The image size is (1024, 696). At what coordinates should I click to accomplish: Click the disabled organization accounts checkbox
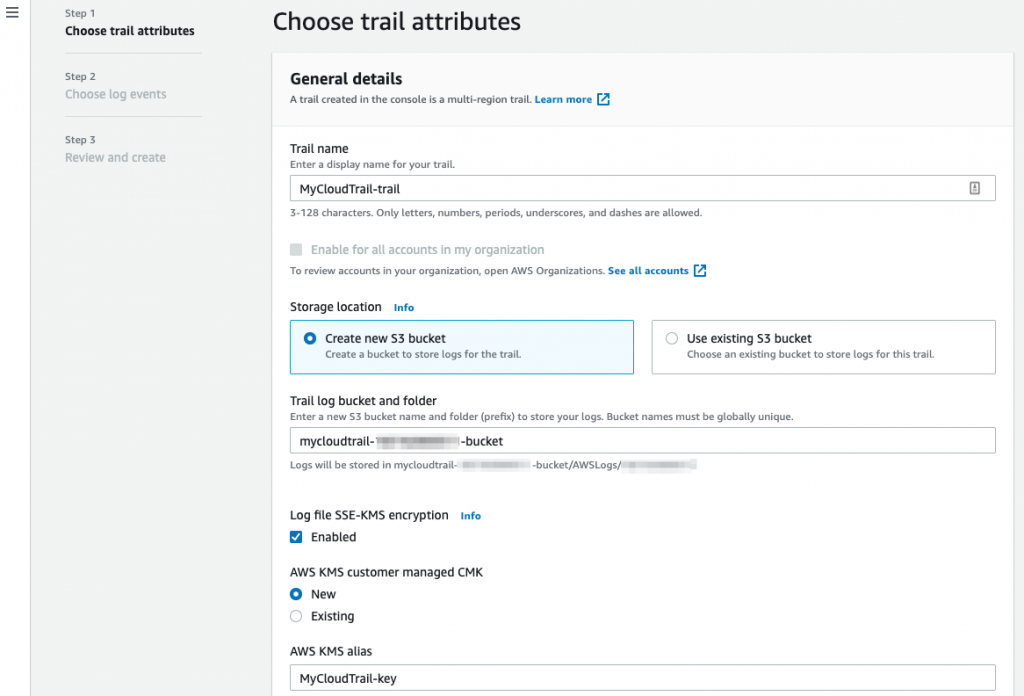(x=296, y=249)
